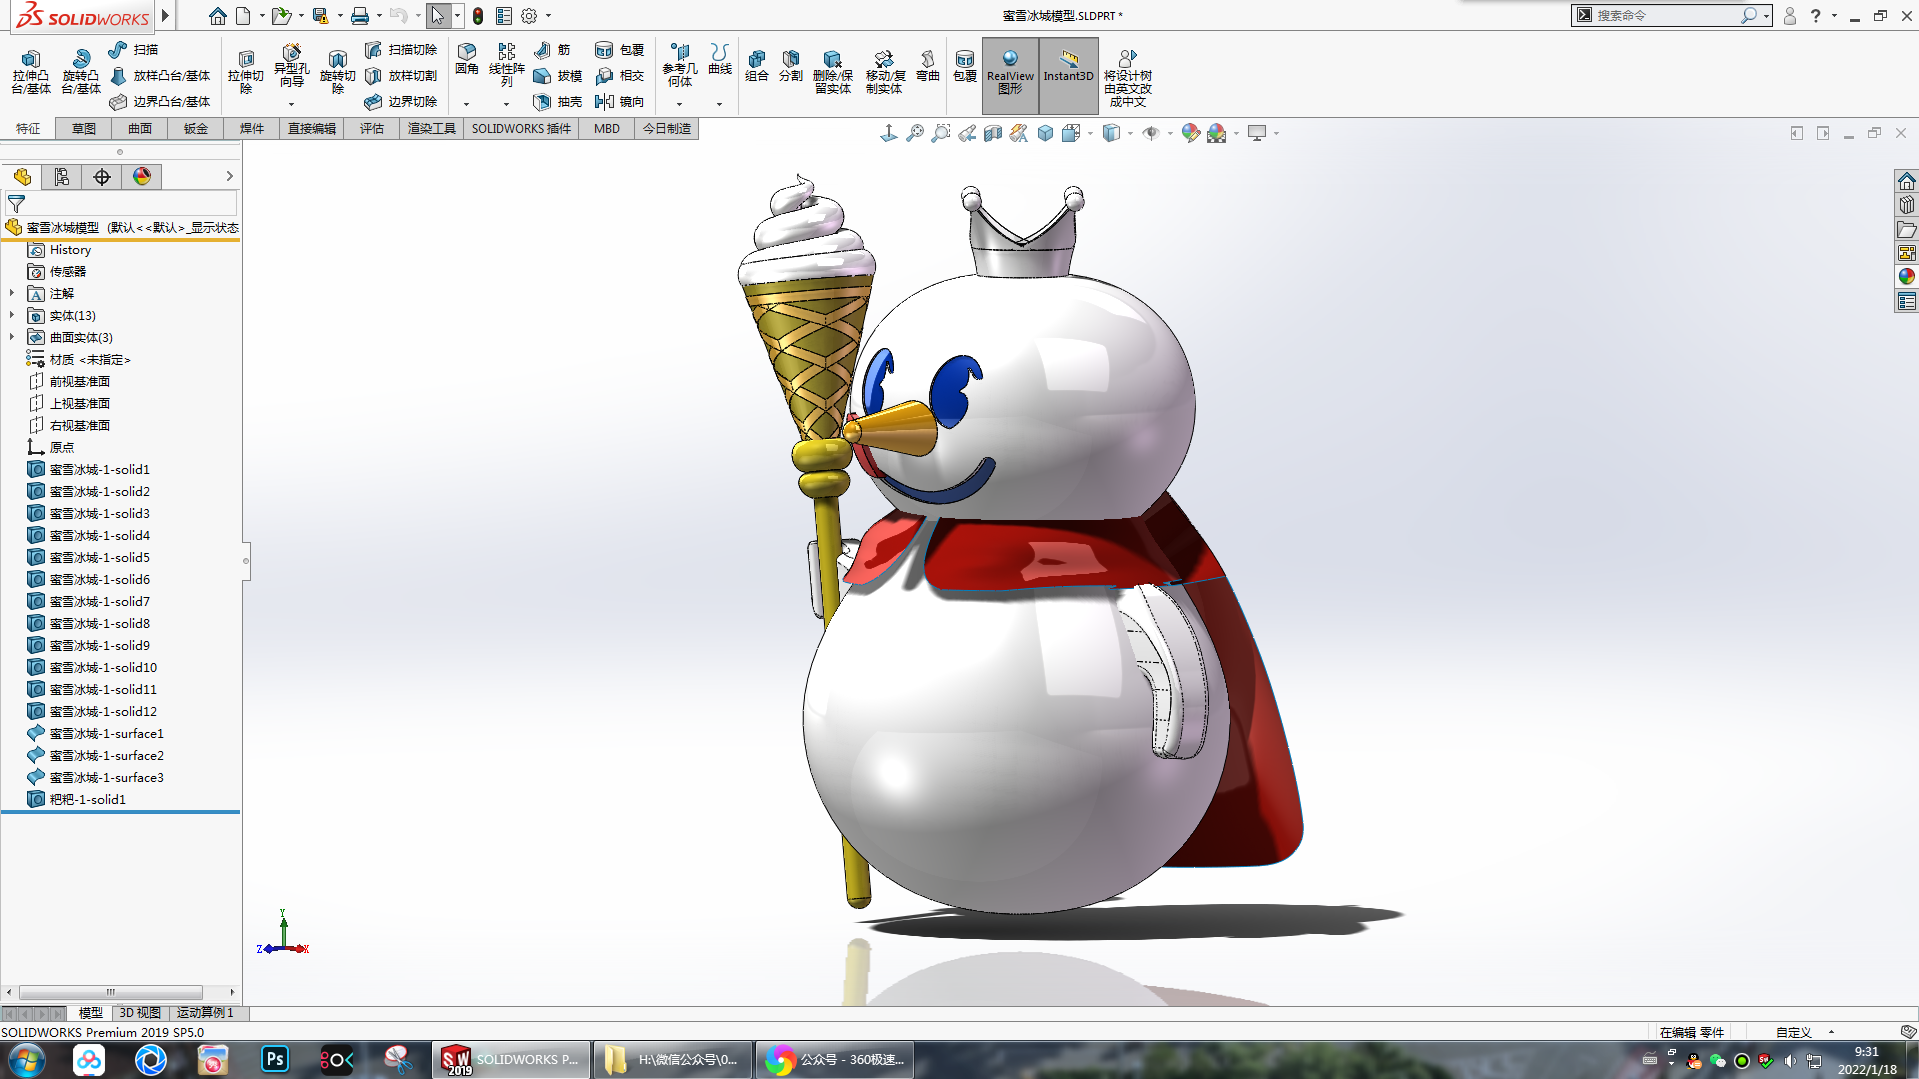Click the 镜向 mirror tool
The image size is (1919, 1079).
click(620, 102)
